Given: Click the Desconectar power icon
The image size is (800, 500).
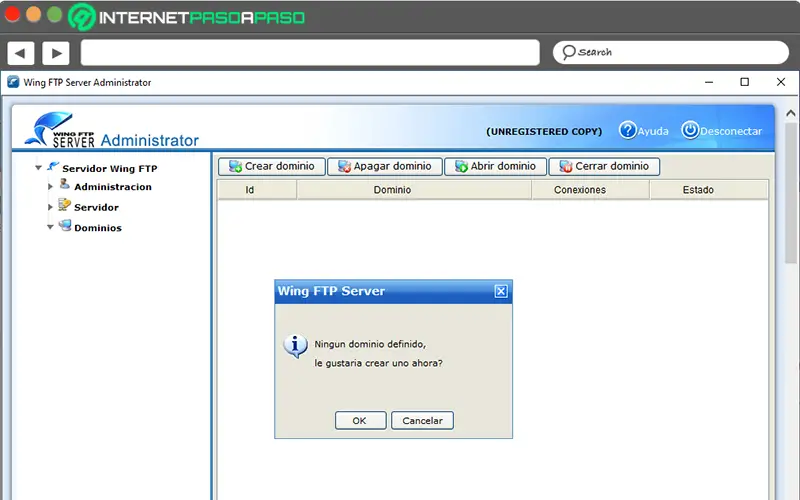Looking at the screenshot, I should [x=690, y=130].
